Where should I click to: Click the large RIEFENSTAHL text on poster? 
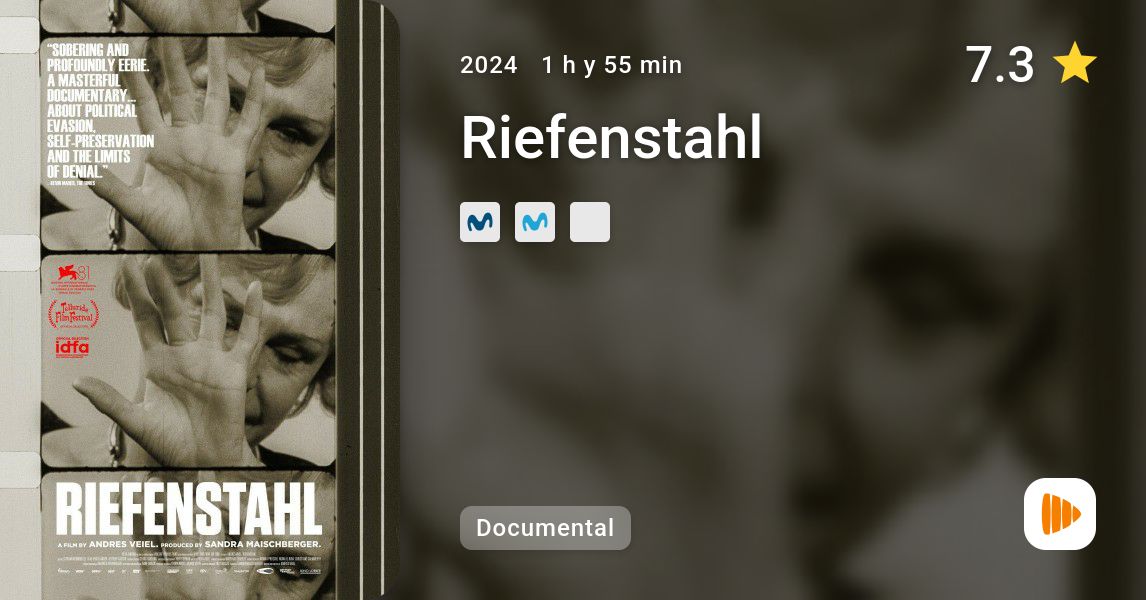(x=189, y=509)
